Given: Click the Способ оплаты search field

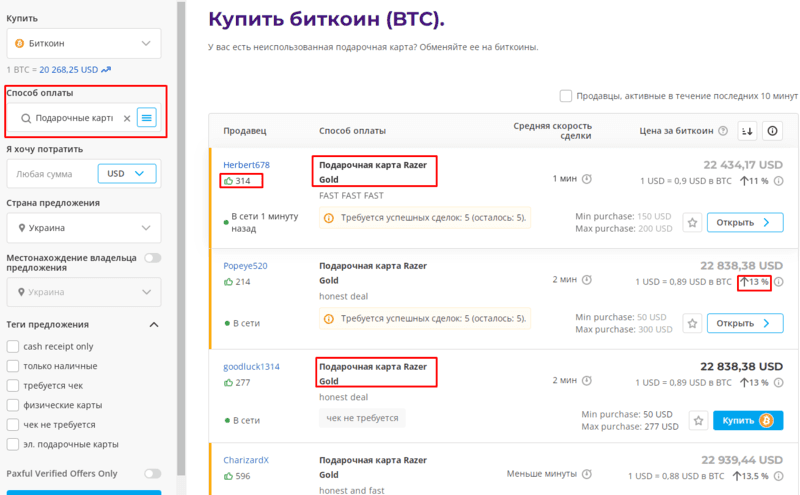Looking at the screenshot, I should [x=70, y=118].
